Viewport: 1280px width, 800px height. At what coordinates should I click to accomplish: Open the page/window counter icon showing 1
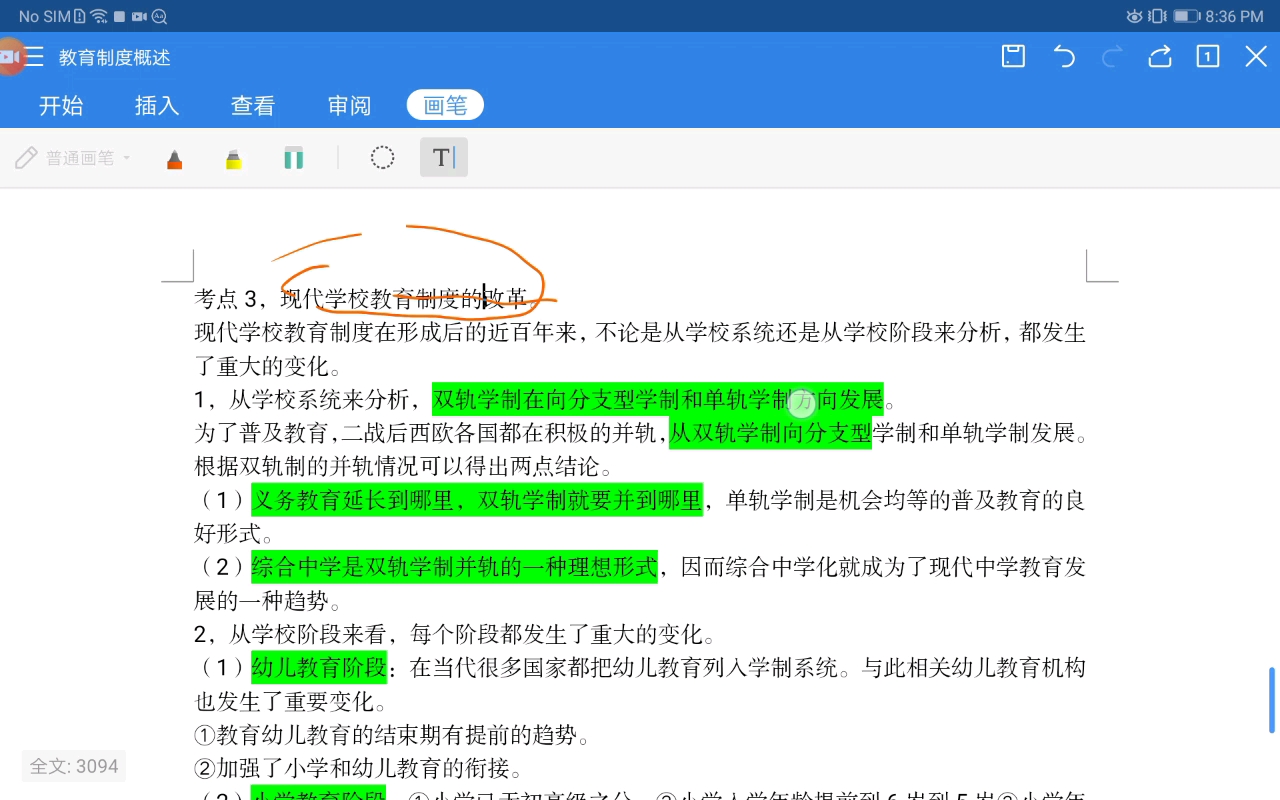pos(1208,56)
